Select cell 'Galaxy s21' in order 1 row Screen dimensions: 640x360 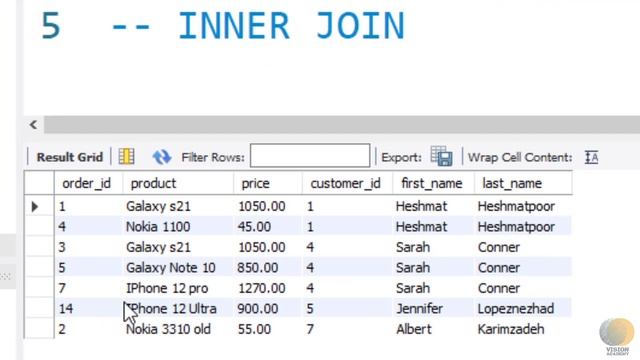(158, 206)
